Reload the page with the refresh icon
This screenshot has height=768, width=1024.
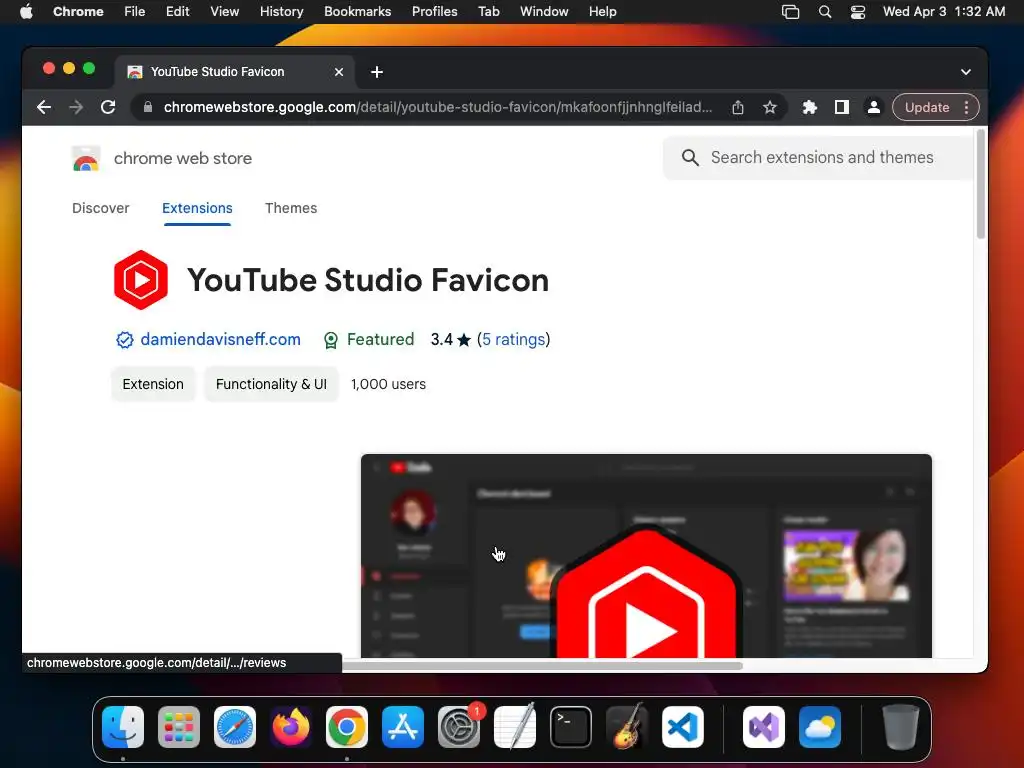click(x=108, y=107)
